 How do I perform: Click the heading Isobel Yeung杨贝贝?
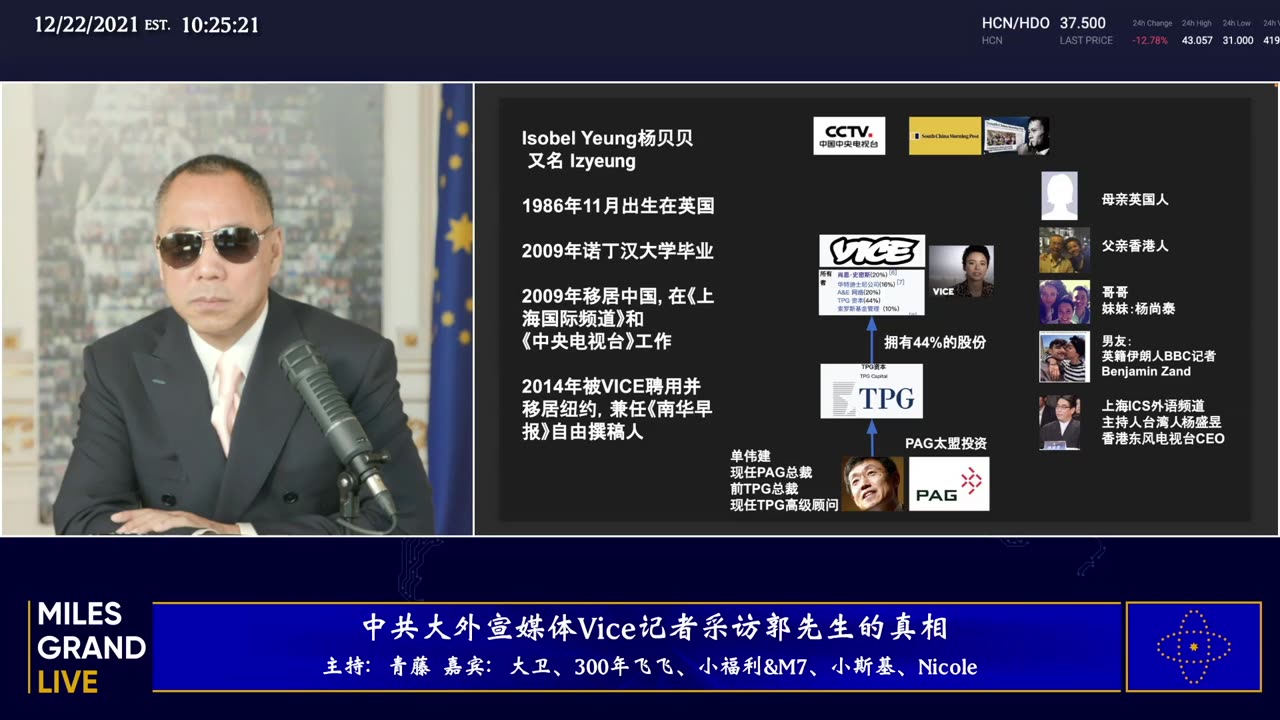(607, 139)
